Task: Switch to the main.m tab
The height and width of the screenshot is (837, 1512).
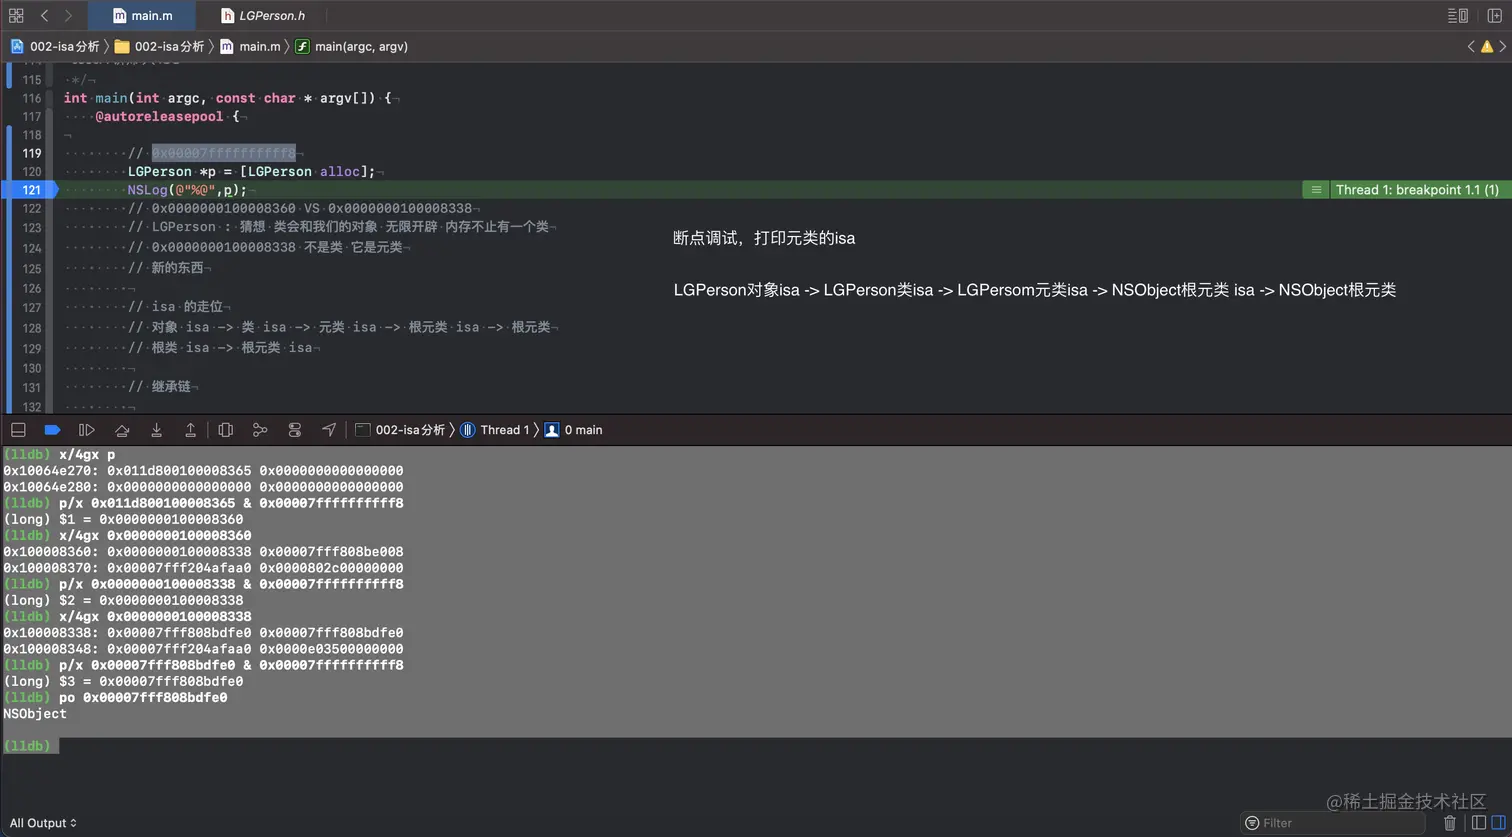Action: pos(142,15)
